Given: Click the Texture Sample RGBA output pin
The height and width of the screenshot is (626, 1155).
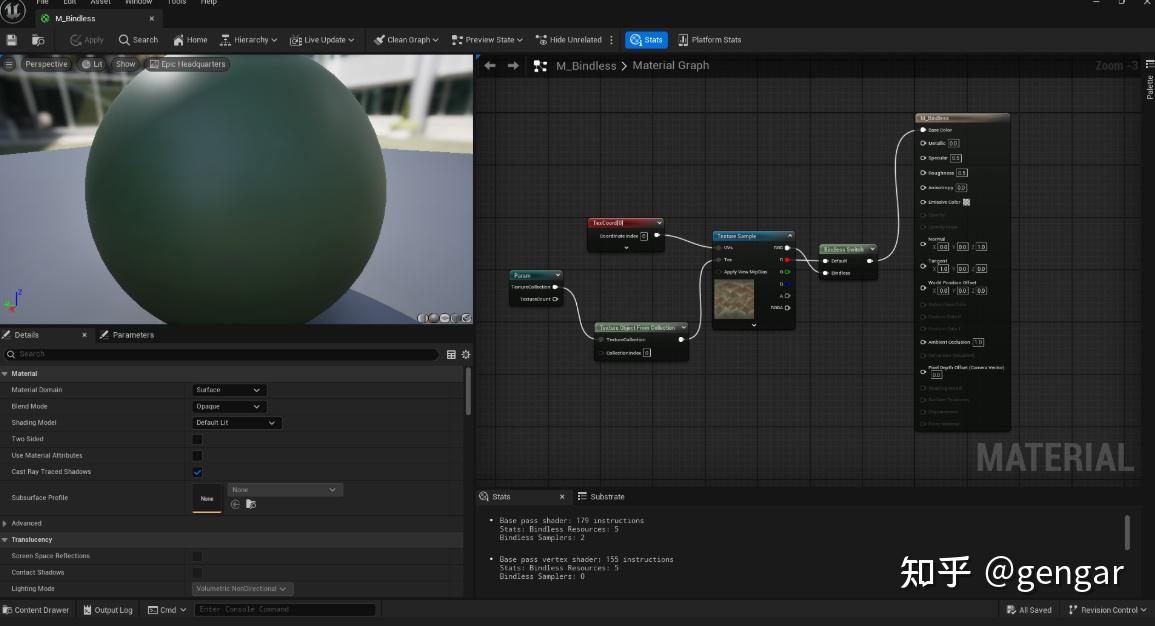Looking at the screenshot, I should (x=787, y=308).
